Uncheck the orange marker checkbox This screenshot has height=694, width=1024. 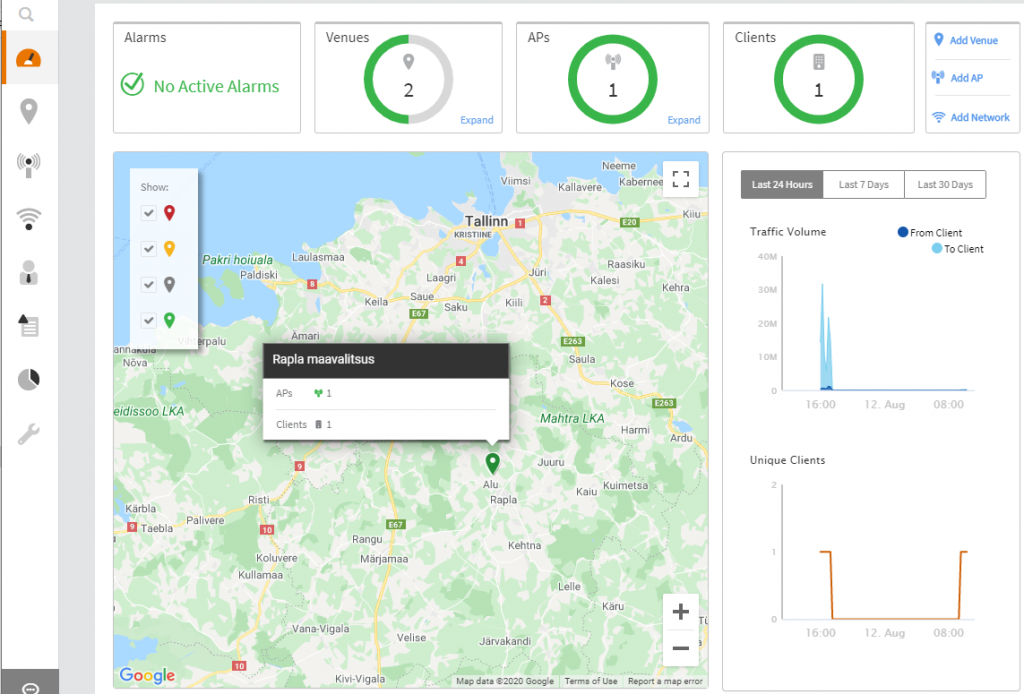pos(148,248)
